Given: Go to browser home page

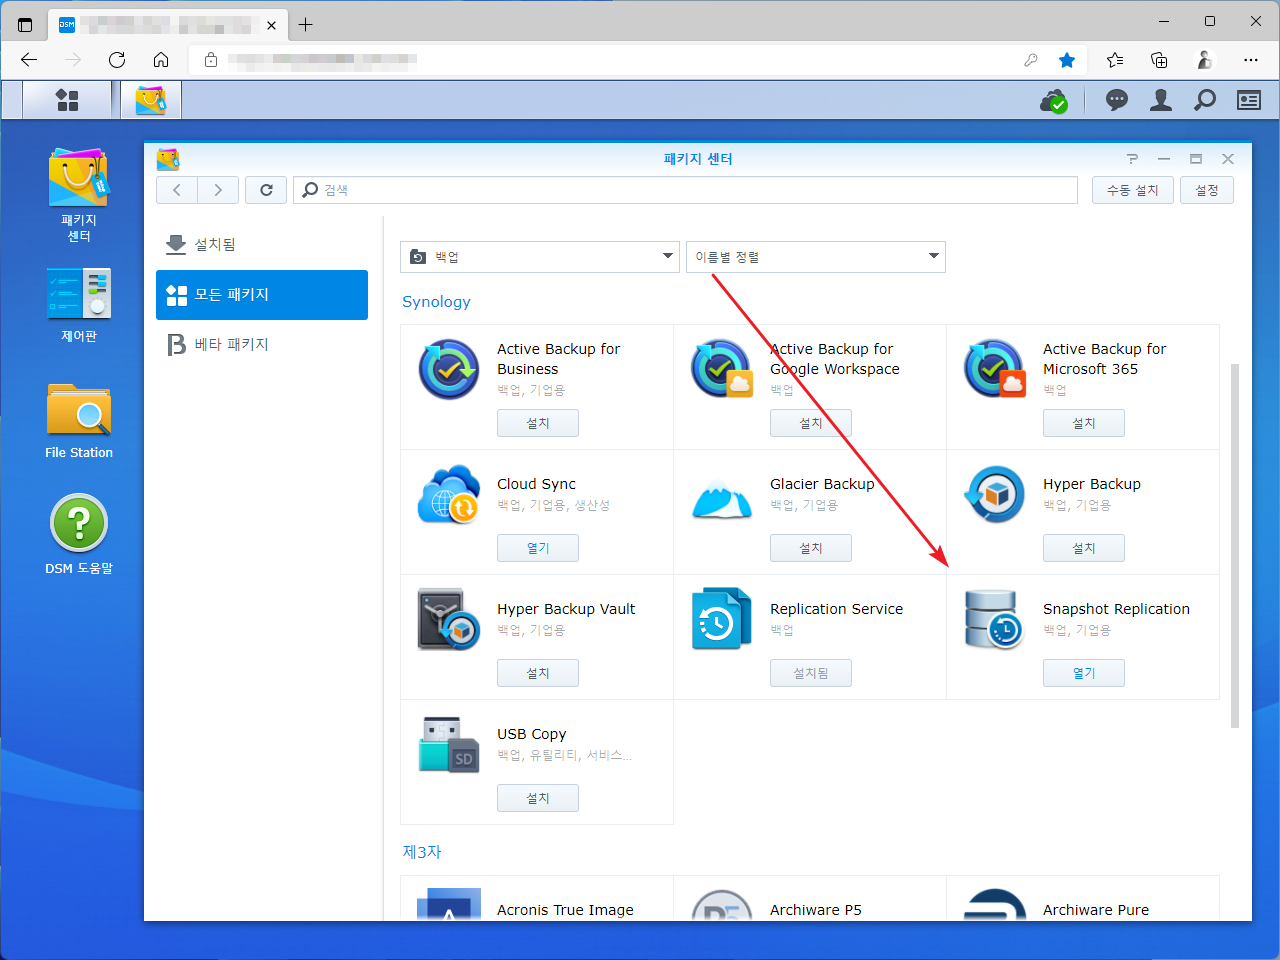Looking at the screenshot, I should coord(161,60).
